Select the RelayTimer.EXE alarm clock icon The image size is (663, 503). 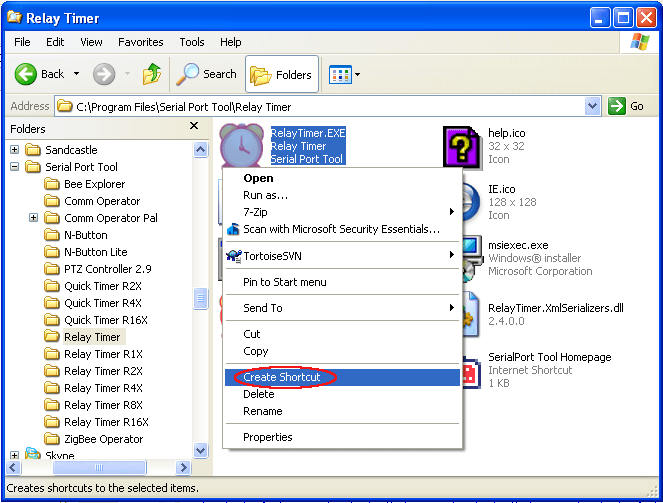[x=241, y=145]
